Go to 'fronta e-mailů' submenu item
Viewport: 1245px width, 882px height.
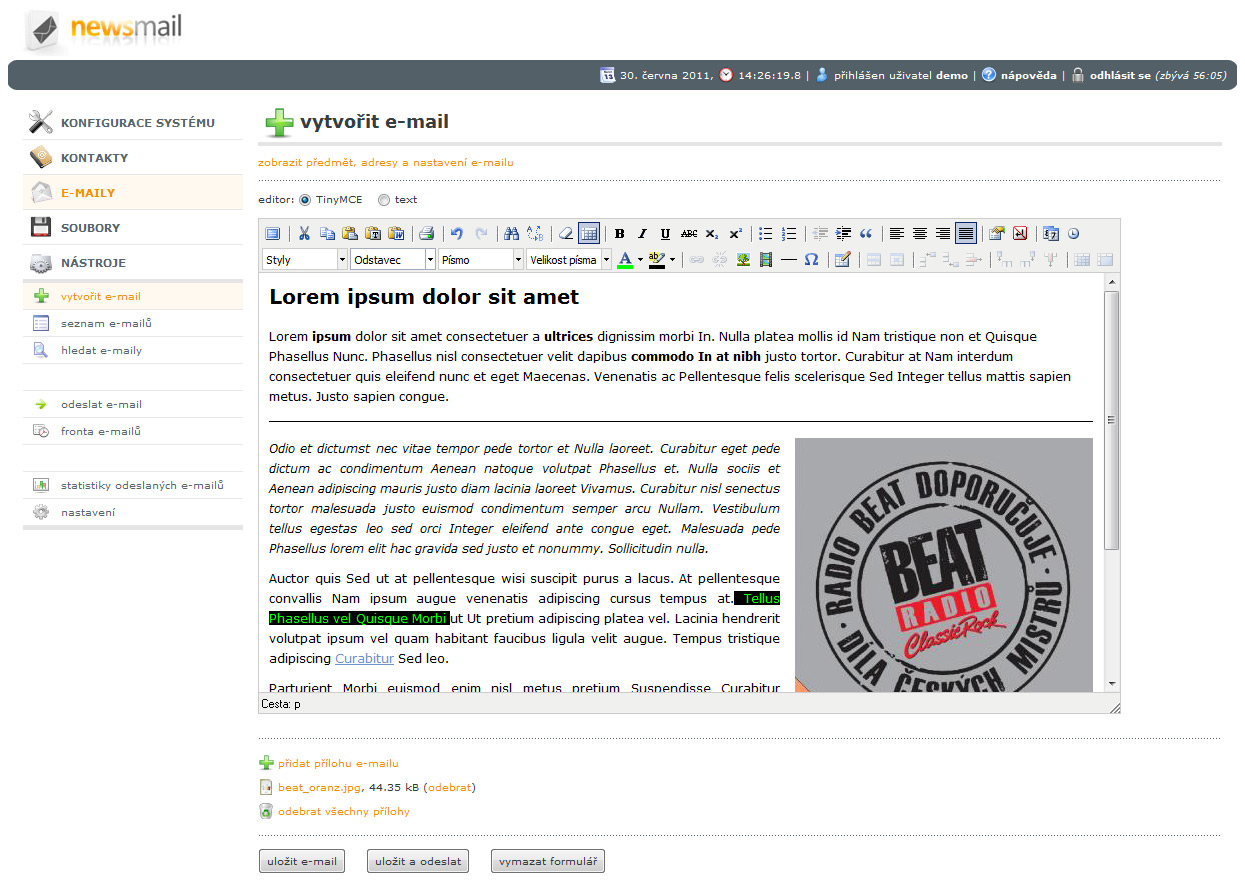[x=133, y=431]
